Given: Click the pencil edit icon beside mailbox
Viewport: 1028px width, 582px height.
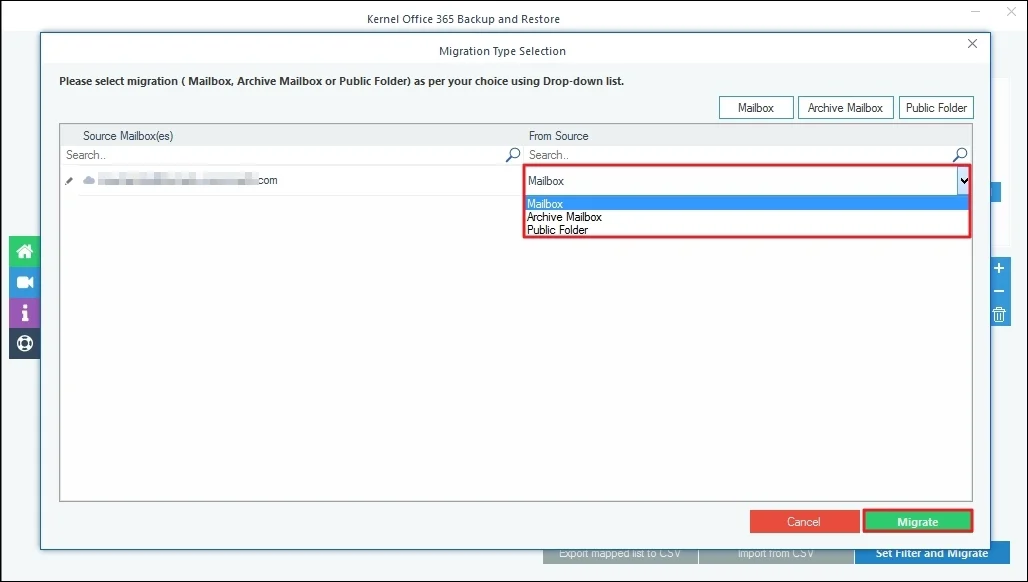Looking at the screenshot, I should (69, 180).
